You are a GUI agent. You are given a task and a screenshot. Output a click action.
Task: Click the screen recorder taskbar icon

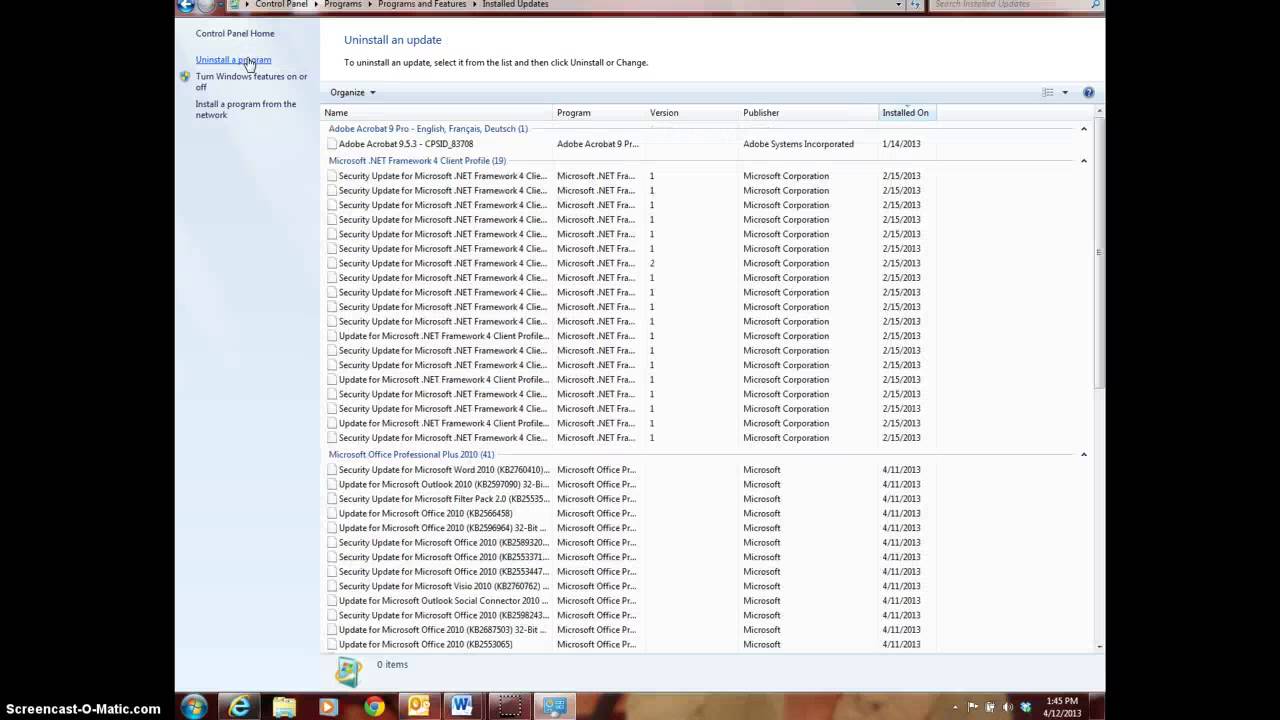(x=510, y=707)
